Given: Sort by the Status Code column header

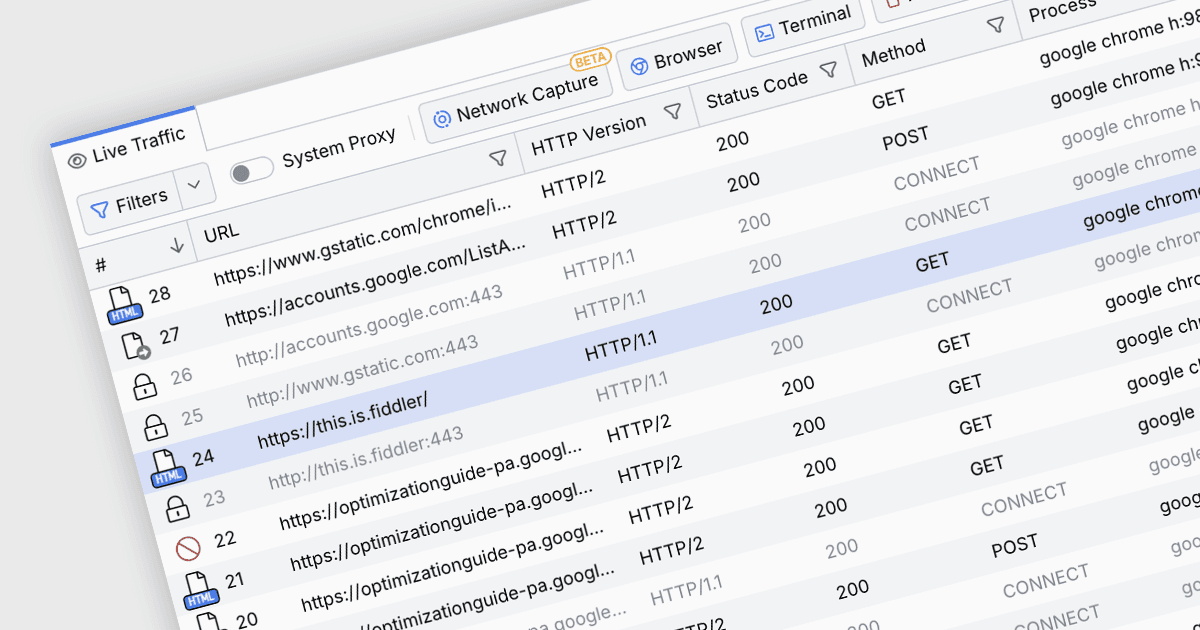Looking at the screenshot, I should (x=757, y=89).
